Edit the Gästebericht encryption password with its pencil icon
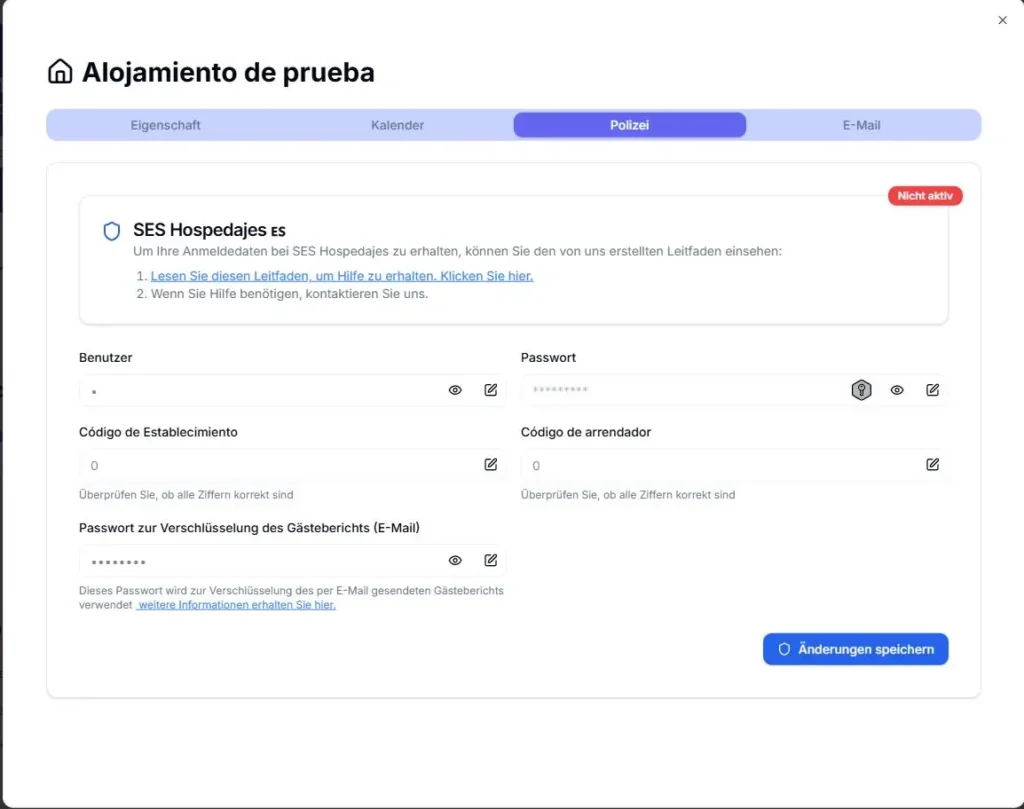Image resolution: width=1024 pixels, height=809 pixels. (490, 560)
